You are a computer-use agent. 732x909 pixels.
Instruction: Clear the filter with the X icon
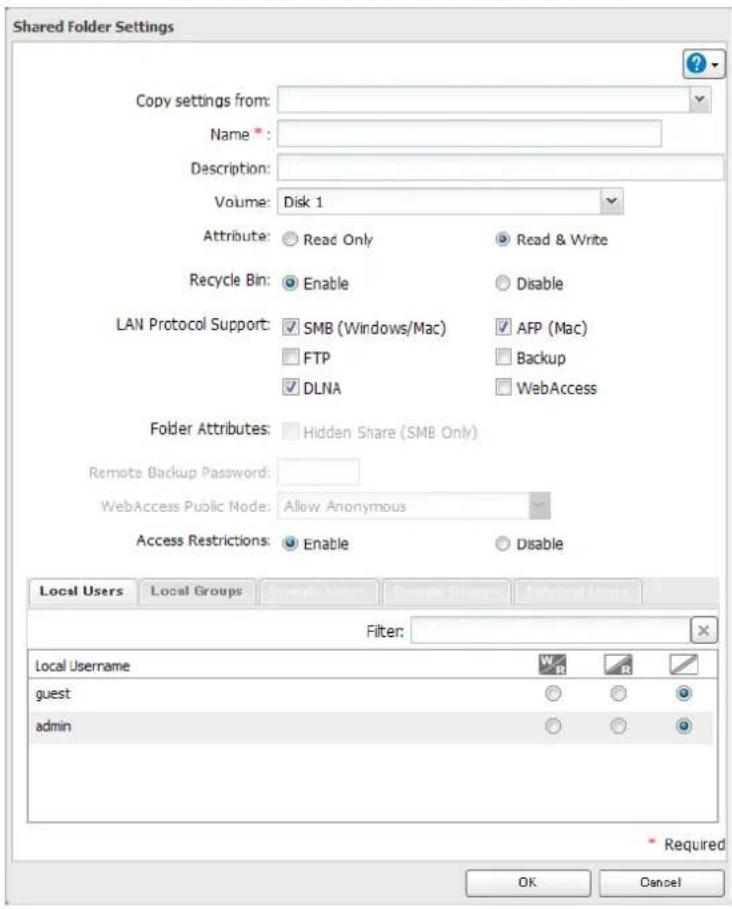pyautogui.click(x=704, y=630)
